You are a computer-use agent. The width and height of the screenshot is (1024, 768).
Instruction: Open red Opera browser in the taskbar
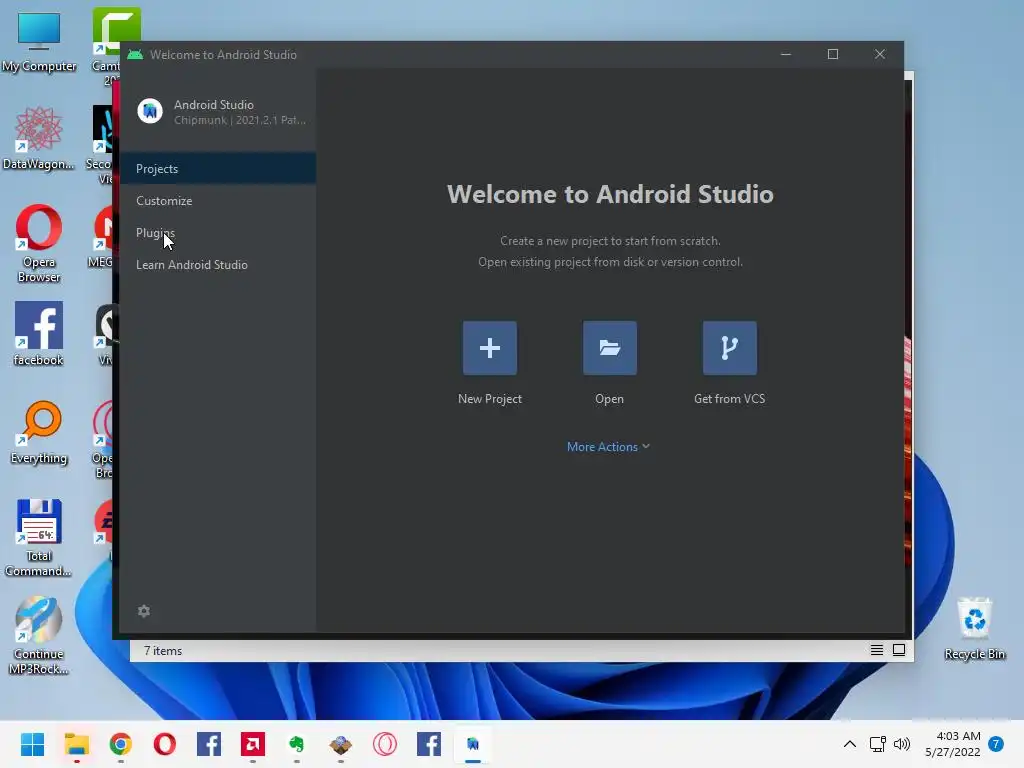[x=165, y=744]
